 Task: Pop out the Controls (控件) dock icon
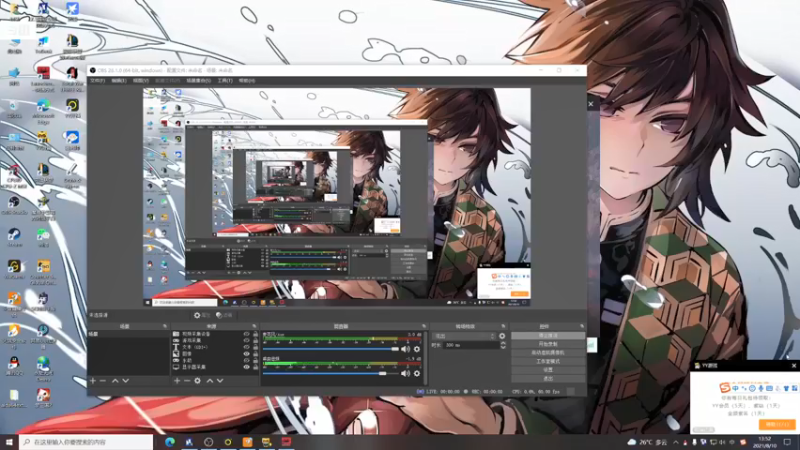(x=582, y=326)
